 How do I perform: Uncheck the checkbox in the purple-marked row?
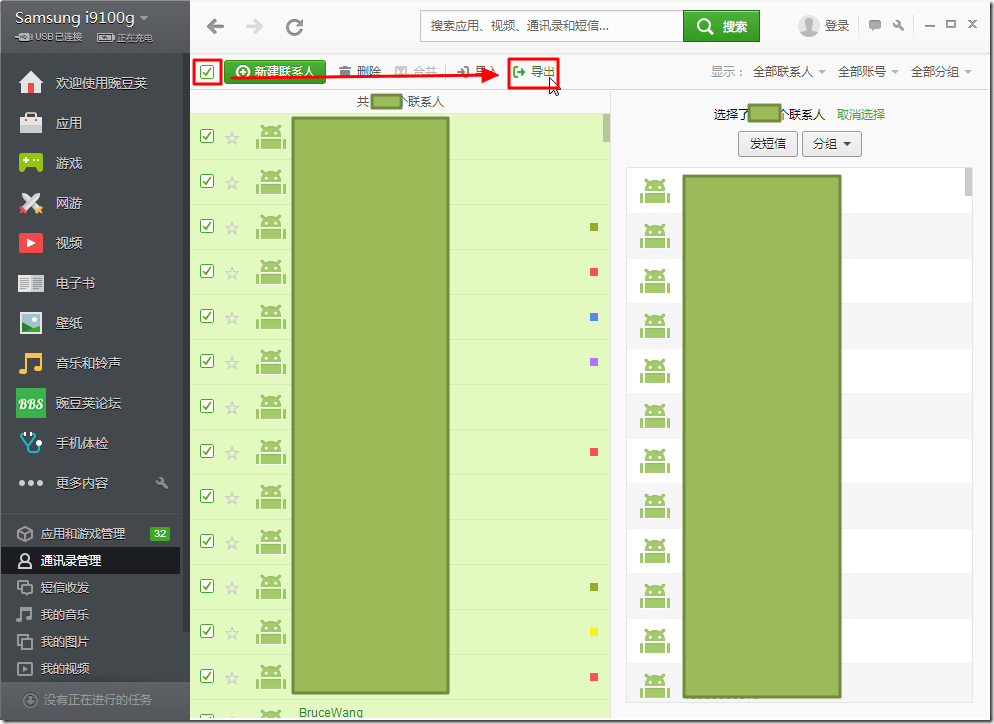207,361
